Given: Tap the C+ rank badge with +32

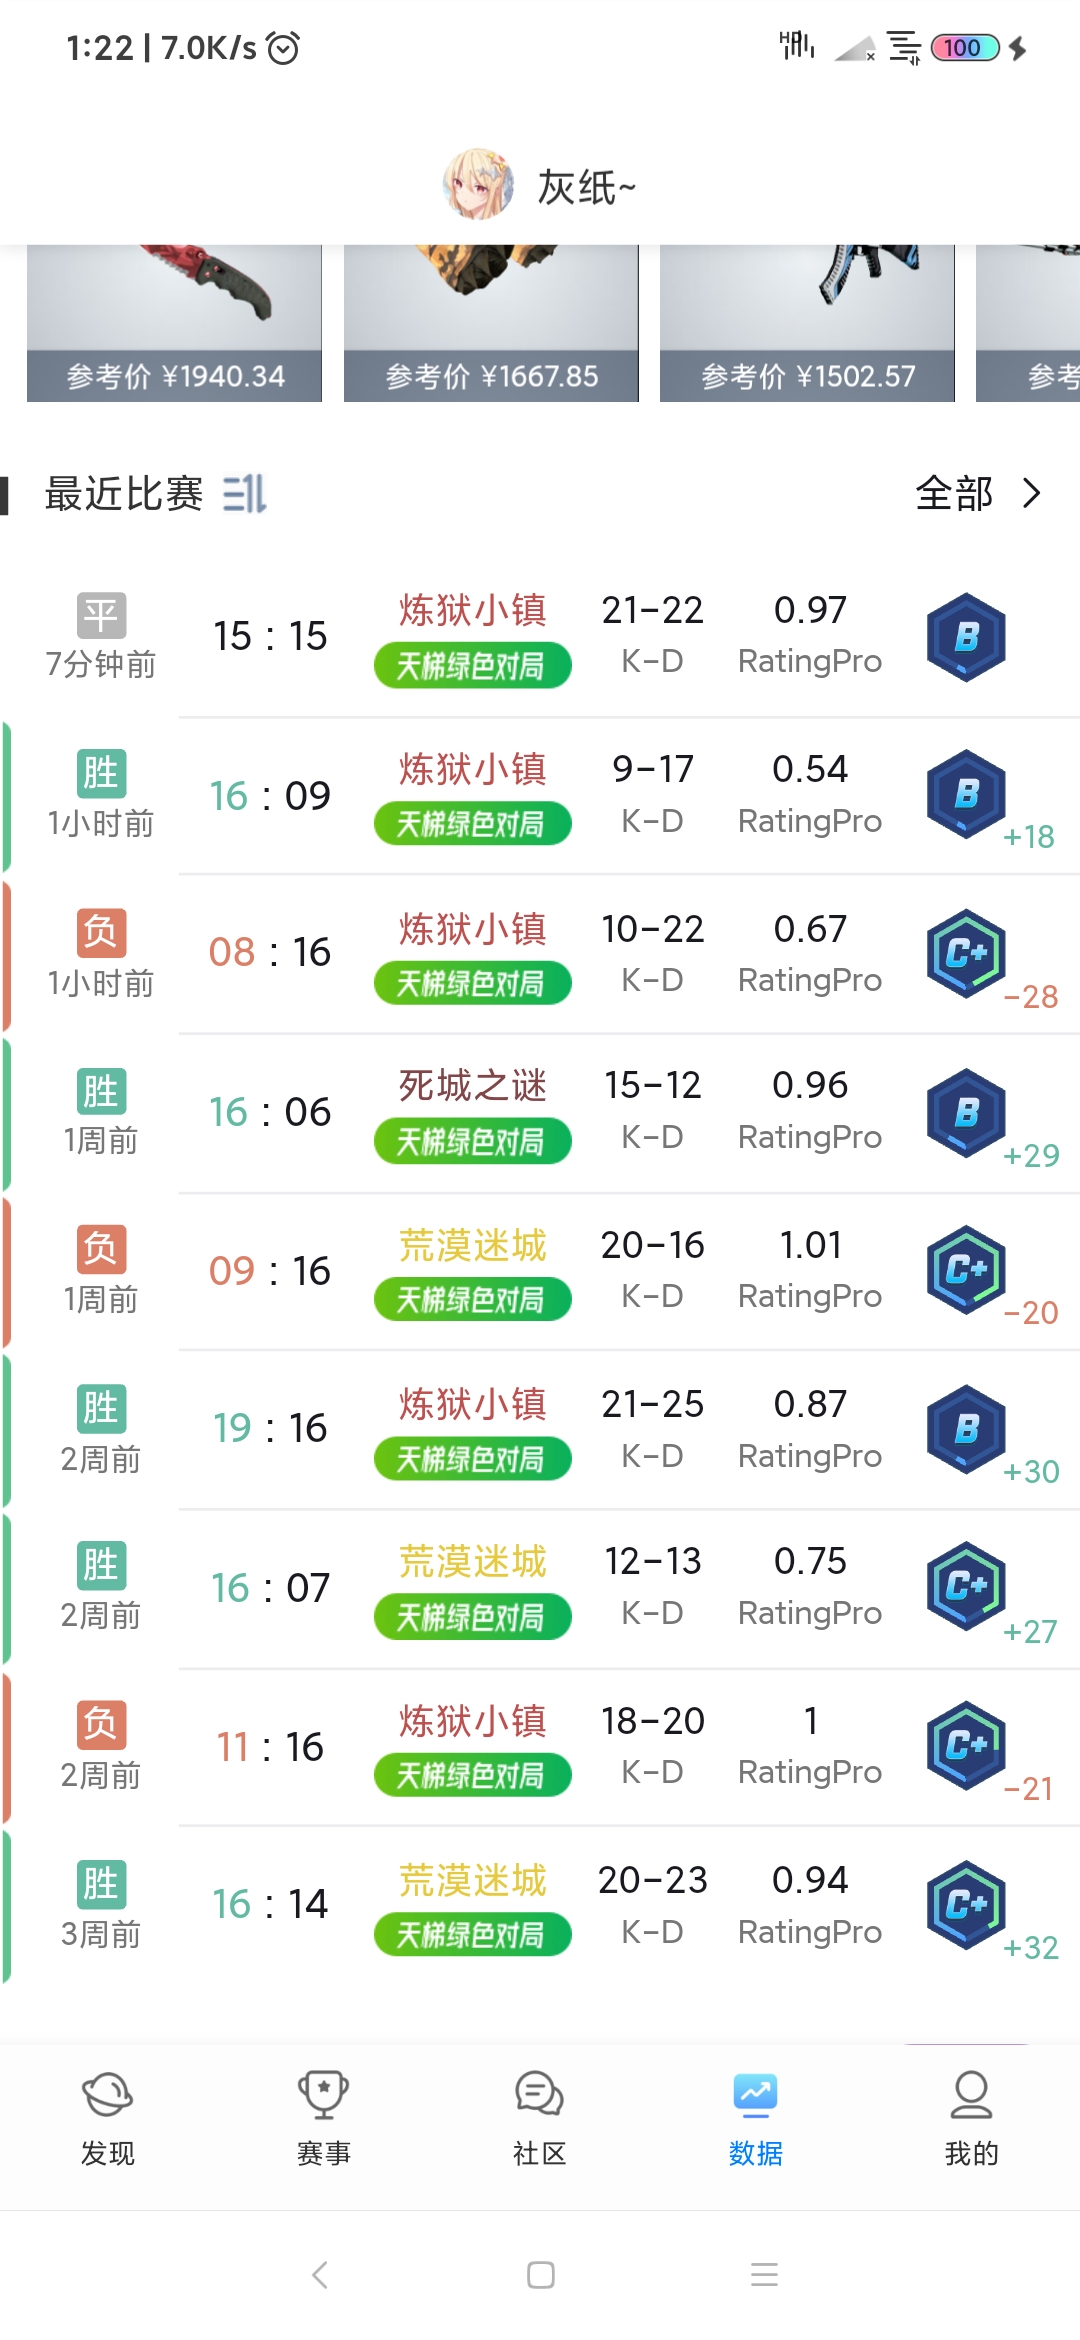Looking at the screenshot, I should (x=966, y=1904).
